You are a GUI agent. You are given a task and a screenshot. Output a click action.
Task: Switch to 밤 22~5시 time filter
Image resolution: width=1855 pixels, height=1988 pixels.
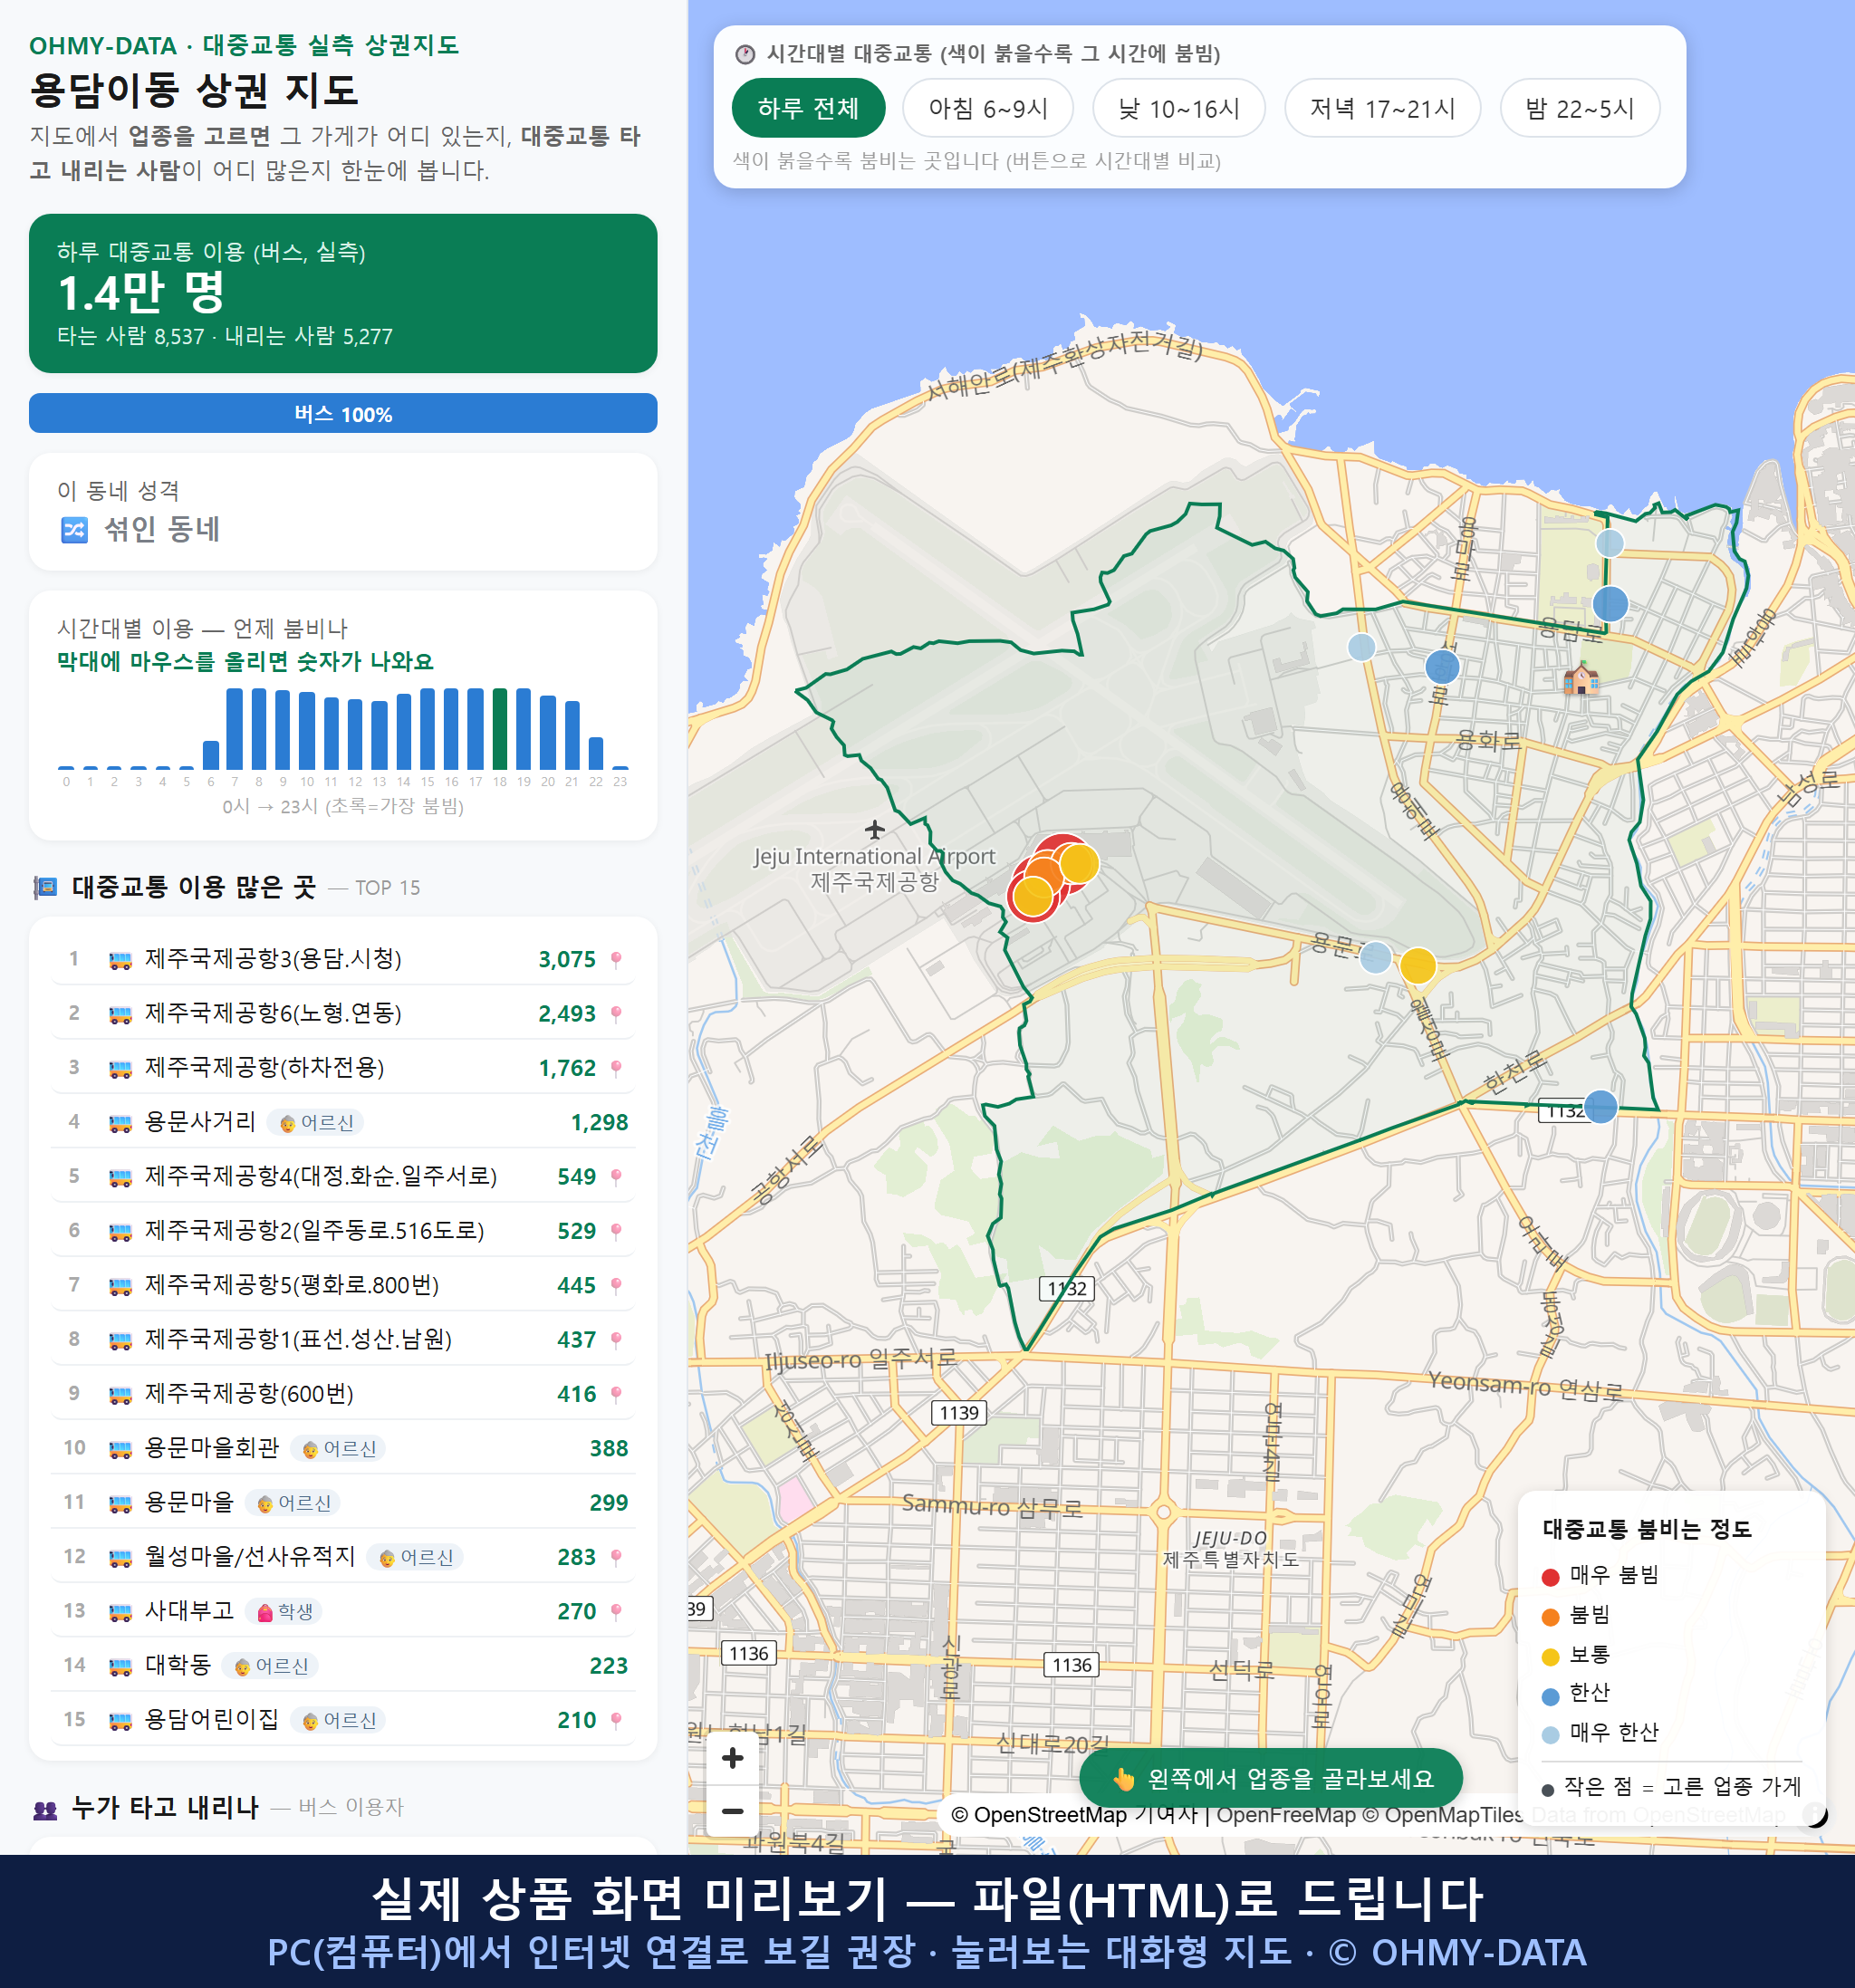[1580, 108]
